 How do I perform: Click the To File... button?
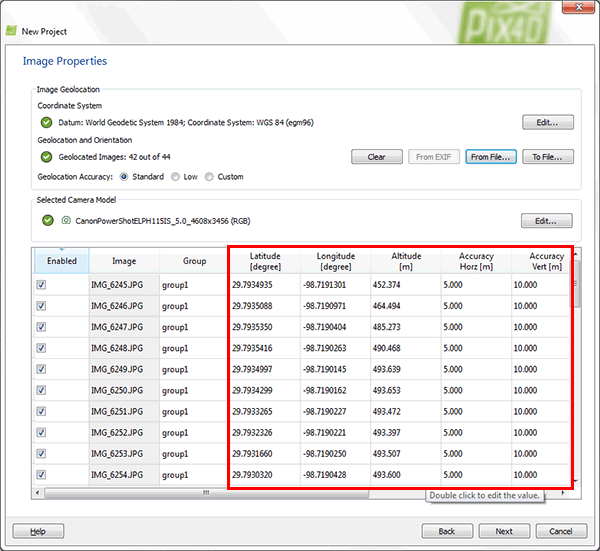pyautogui.click(x=551, y=157)
